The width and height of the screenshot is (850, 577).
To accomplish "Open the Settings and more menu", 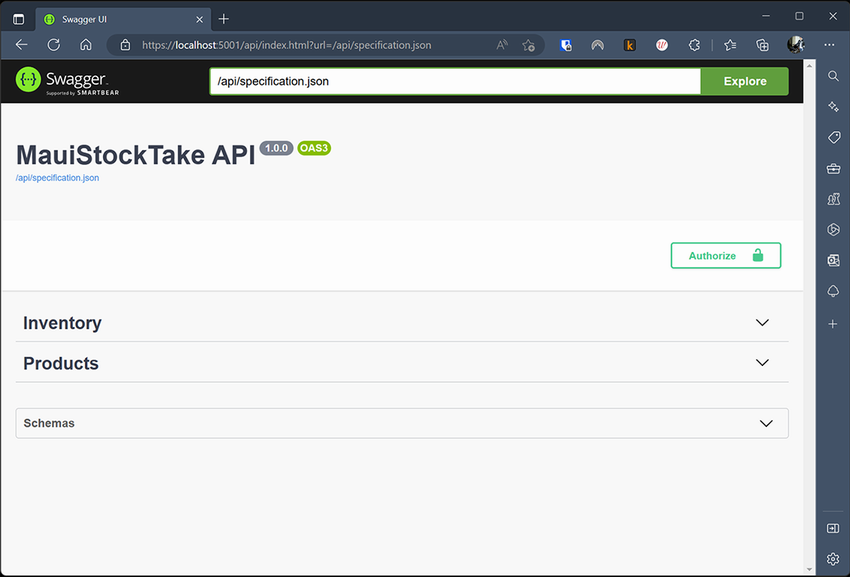I will [x=829, y=44].
